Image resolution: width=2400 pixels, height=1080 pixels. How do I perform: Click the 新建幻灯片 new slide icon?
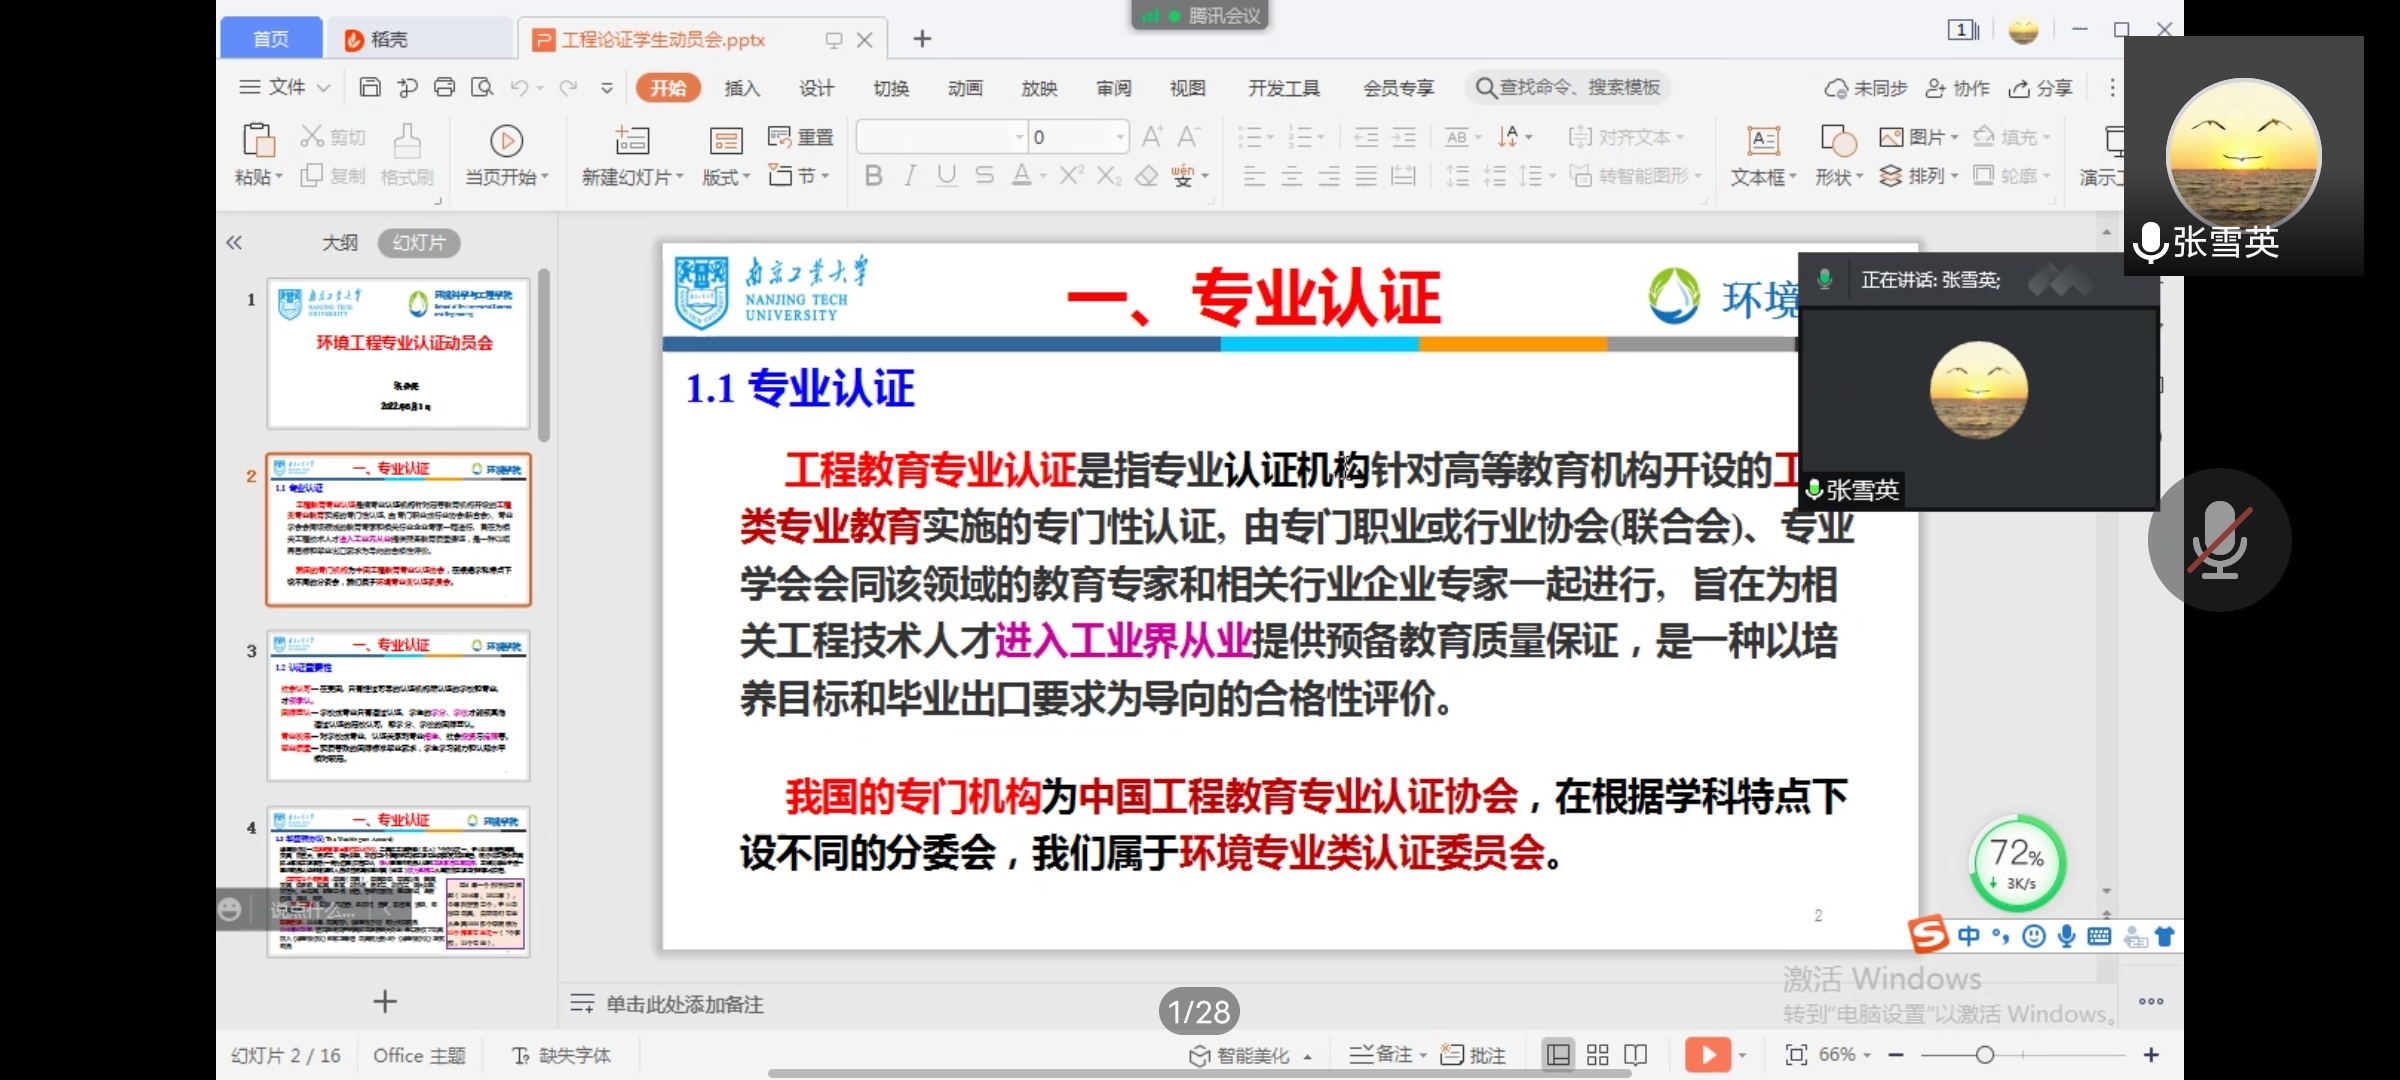(x=632, y=141)
